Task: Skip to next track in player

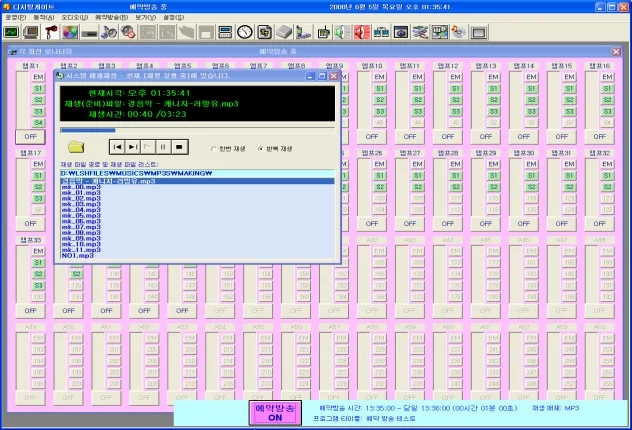Action: (133, 147)
